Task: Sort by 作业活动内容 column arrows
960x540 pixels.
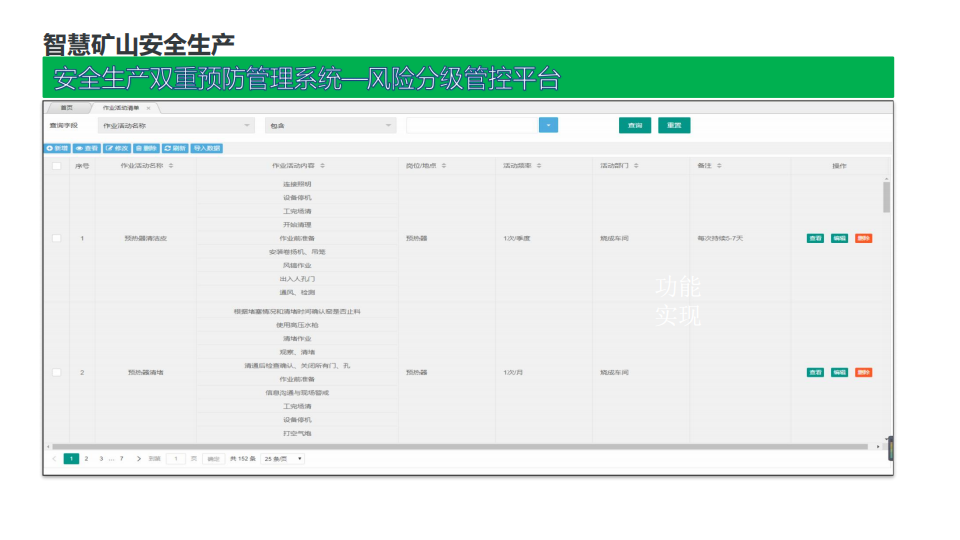Action: pyautogui.click(x=323, y=166)
